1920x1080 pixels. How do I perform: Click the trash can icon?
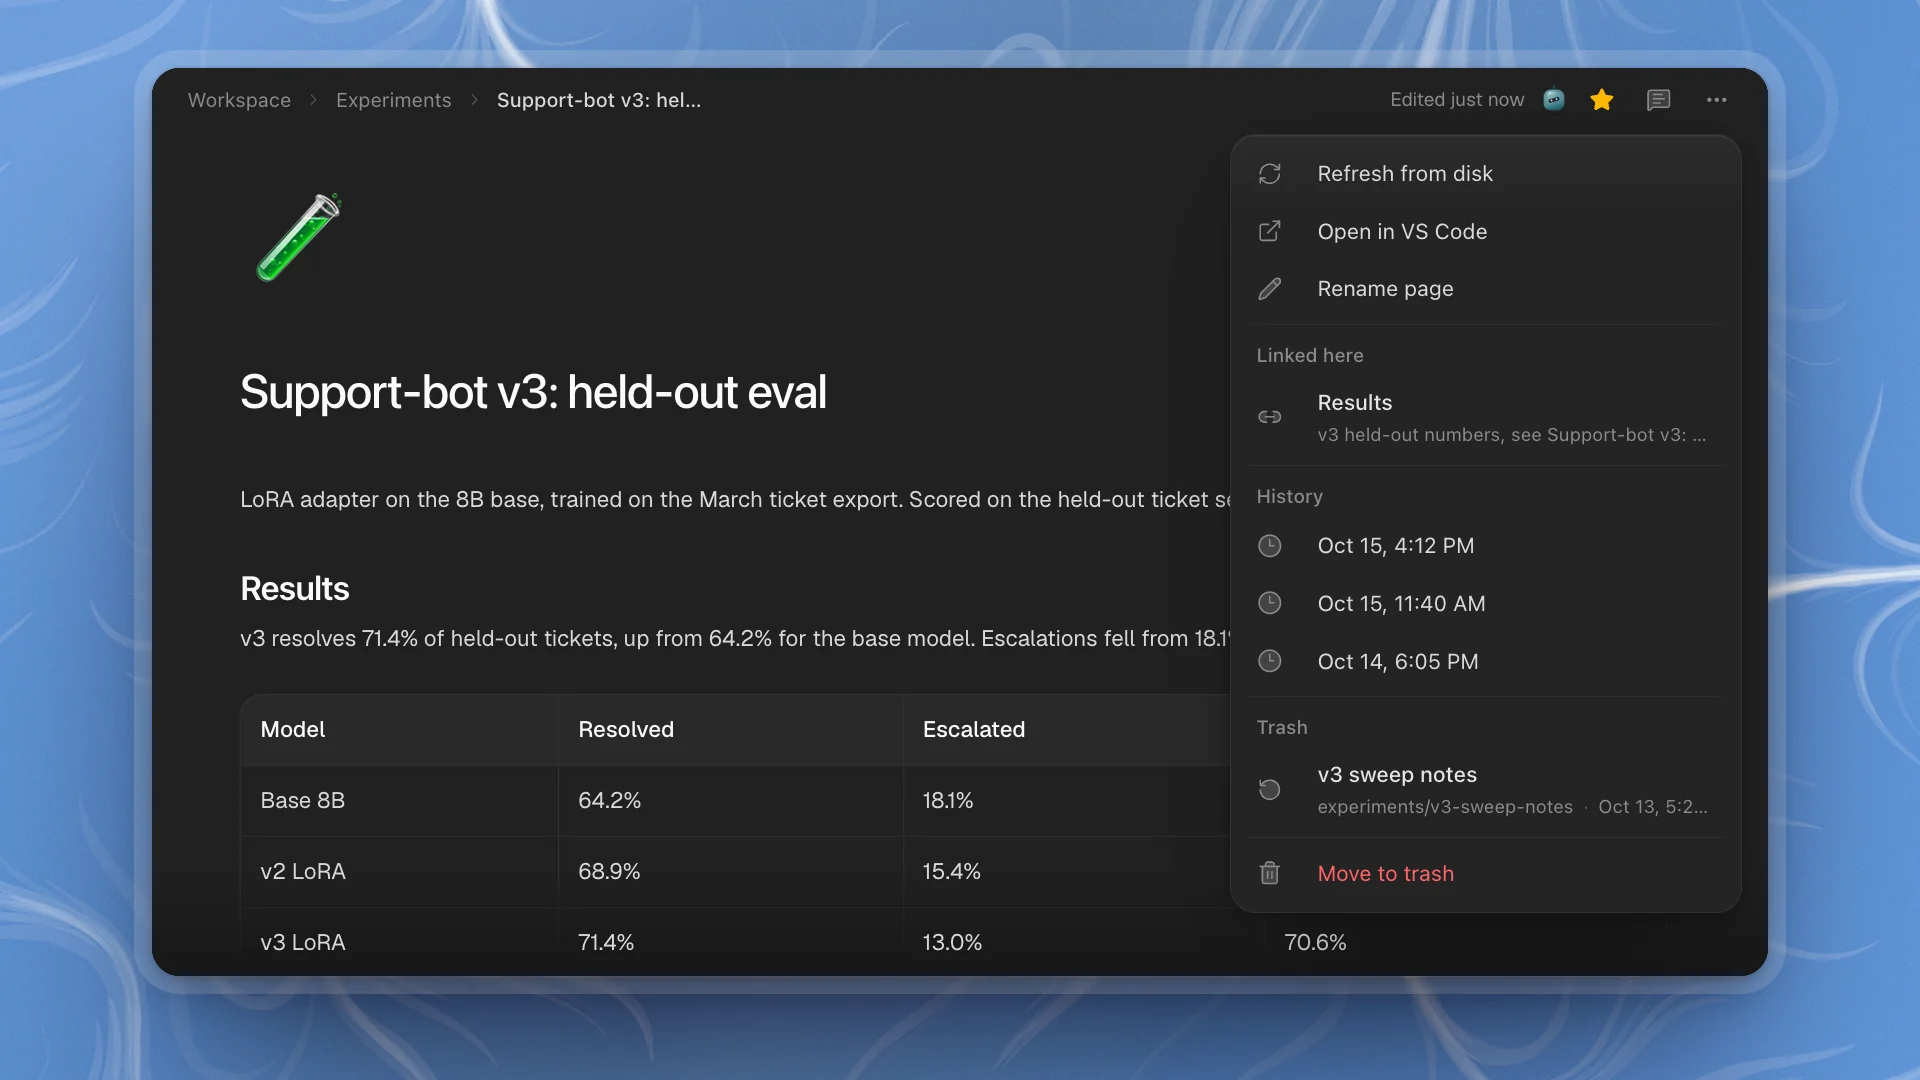pyautogui.click(x=1270, y=873)
